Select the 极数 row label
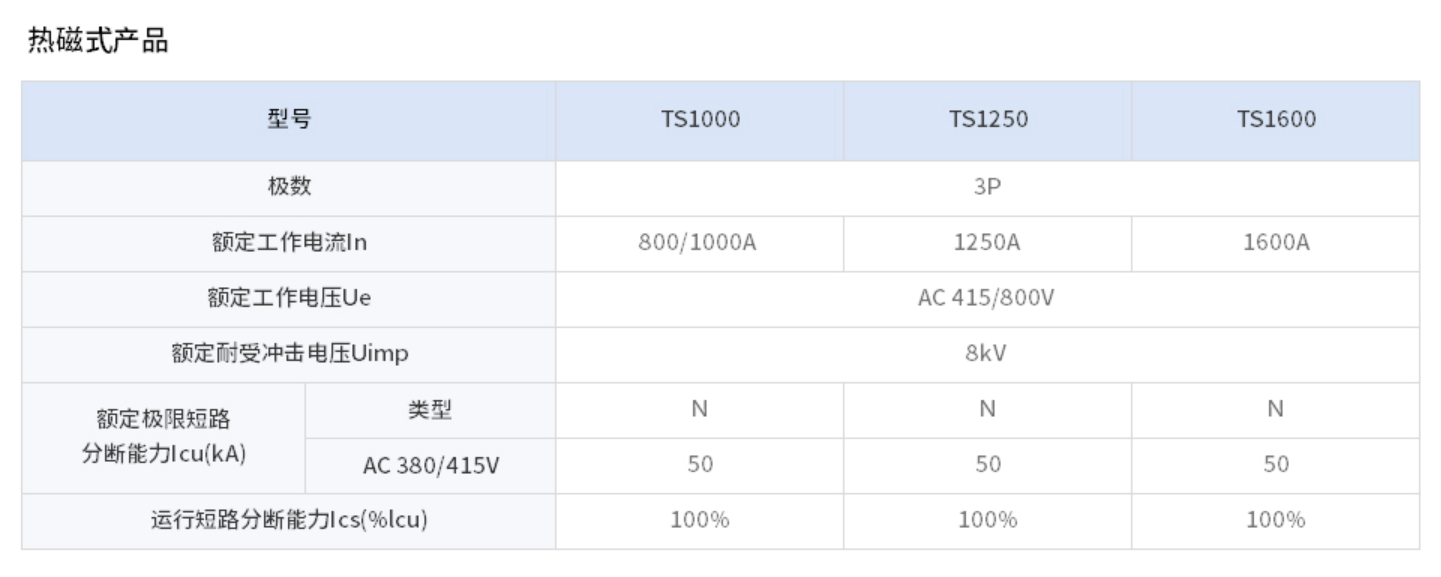The width and height of the screenshot is (1441, 577). tap(289, 187)
